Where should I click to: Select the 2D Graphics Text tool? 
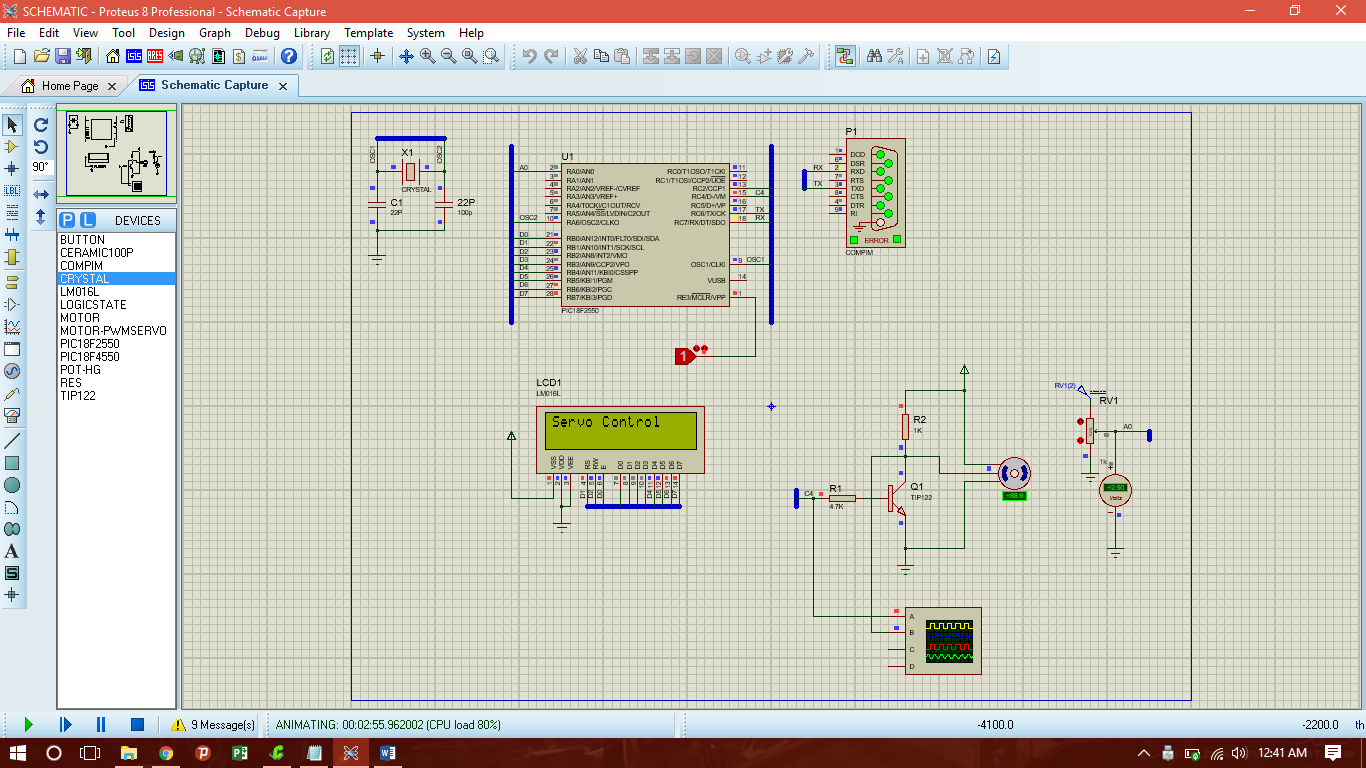pos(12,551)
